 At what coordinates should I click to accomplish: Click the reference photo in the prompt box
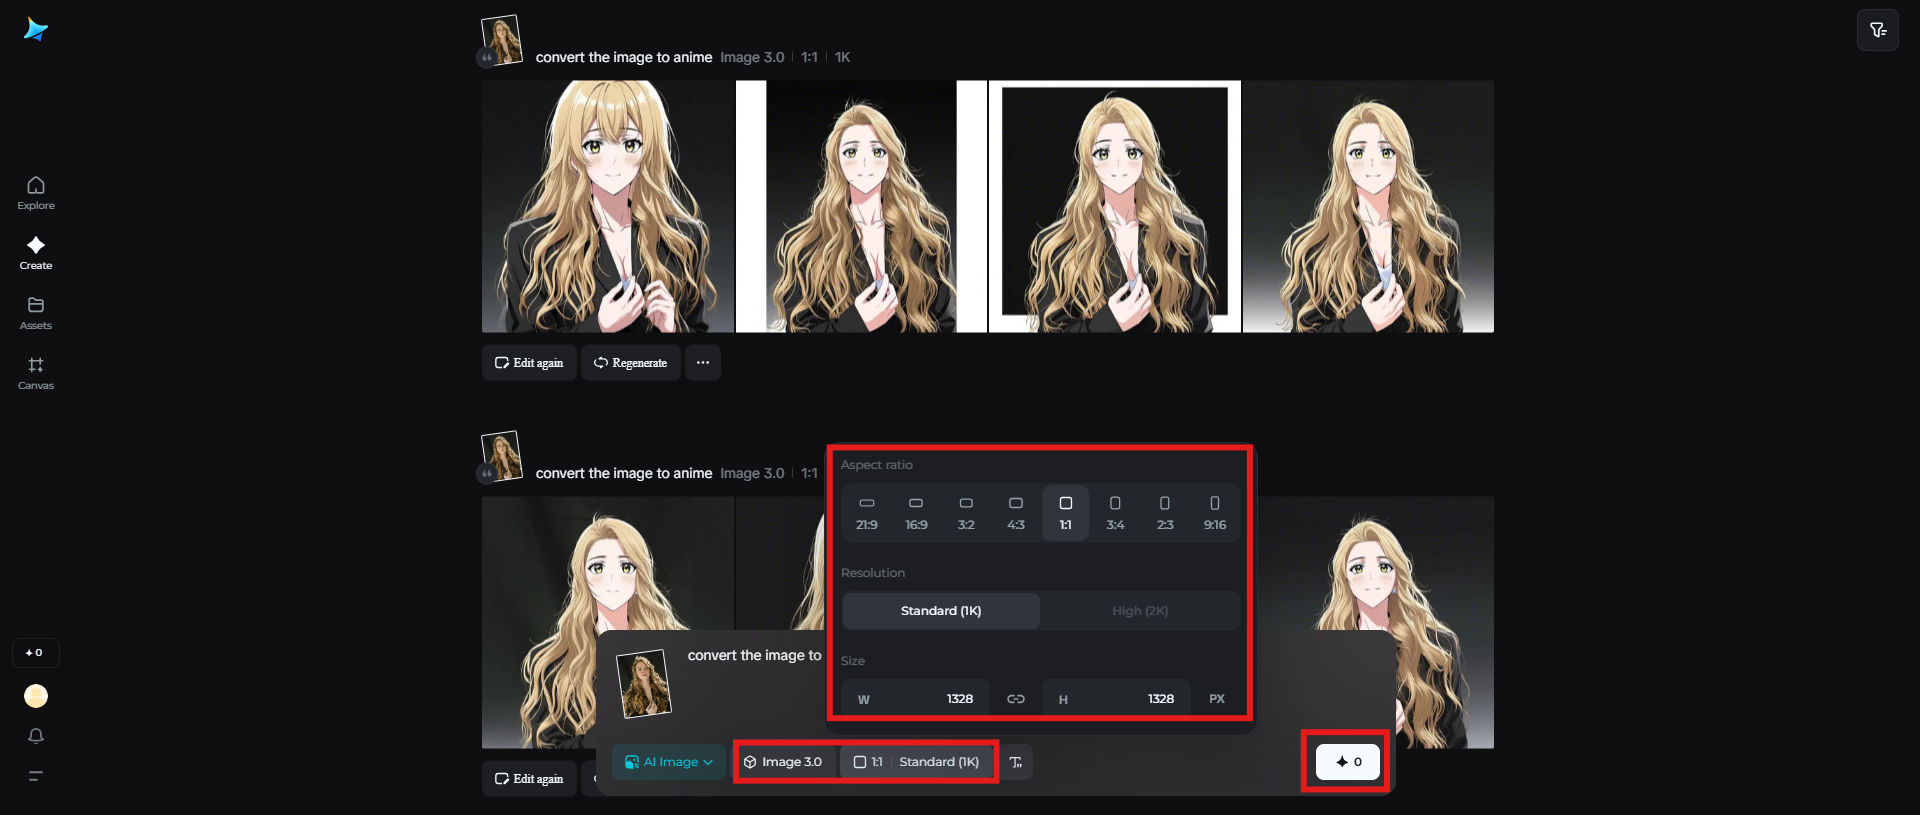coord(644,684)
